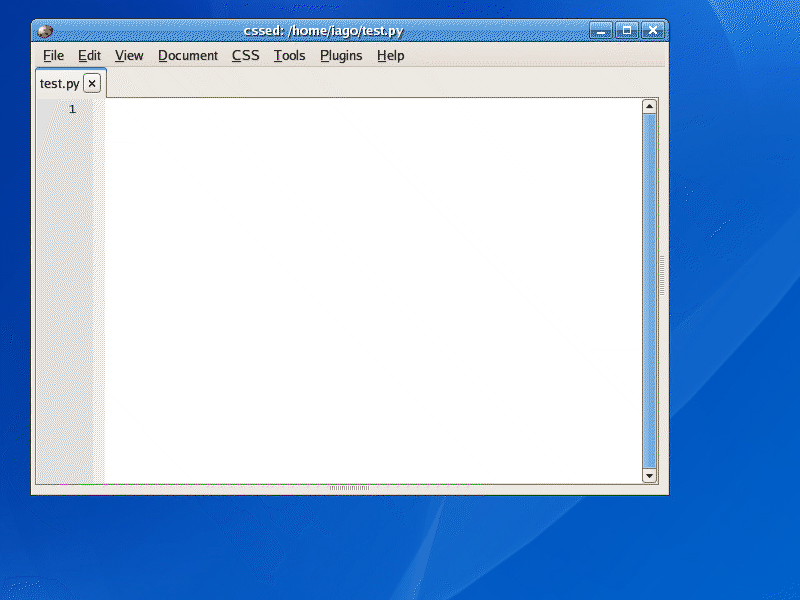
Task: Minimize the cssed window
Action: [601, 31]
